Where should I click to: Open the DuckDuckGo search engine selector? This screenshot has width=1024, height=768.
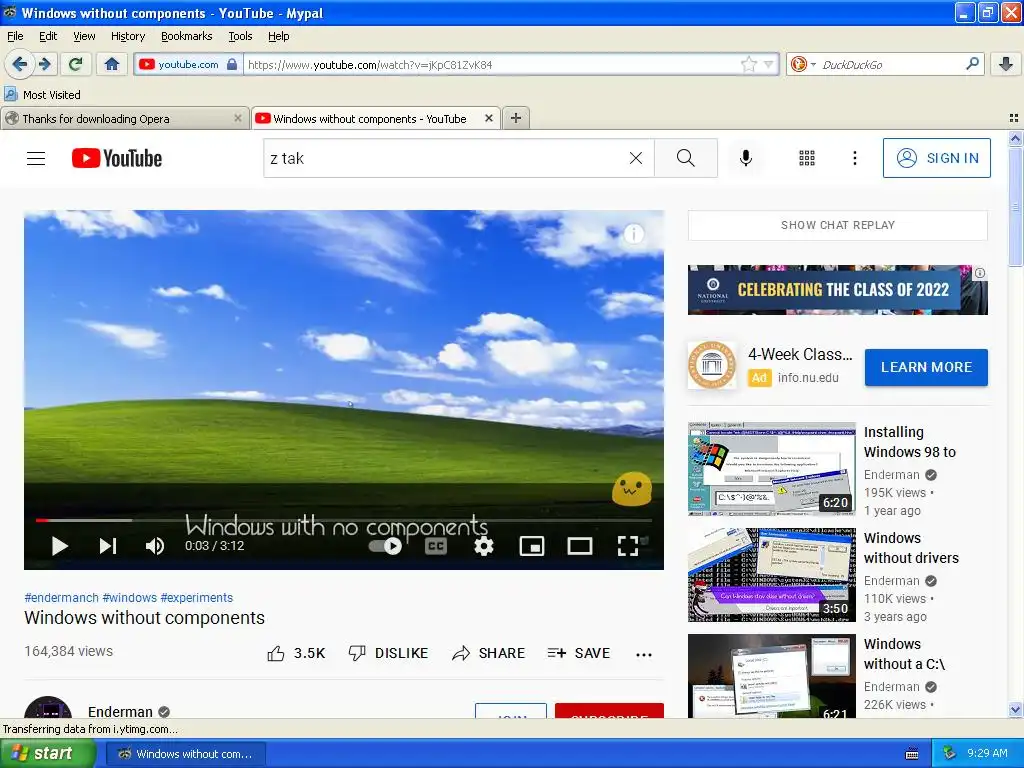(x=803, y=64)
